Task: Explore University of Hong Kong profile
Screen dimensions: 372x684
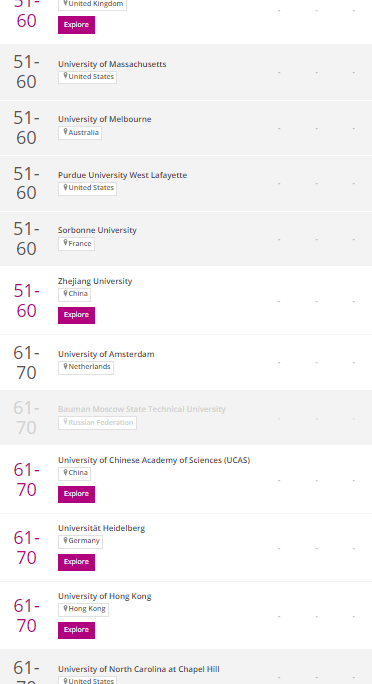Action: (76, 630)
